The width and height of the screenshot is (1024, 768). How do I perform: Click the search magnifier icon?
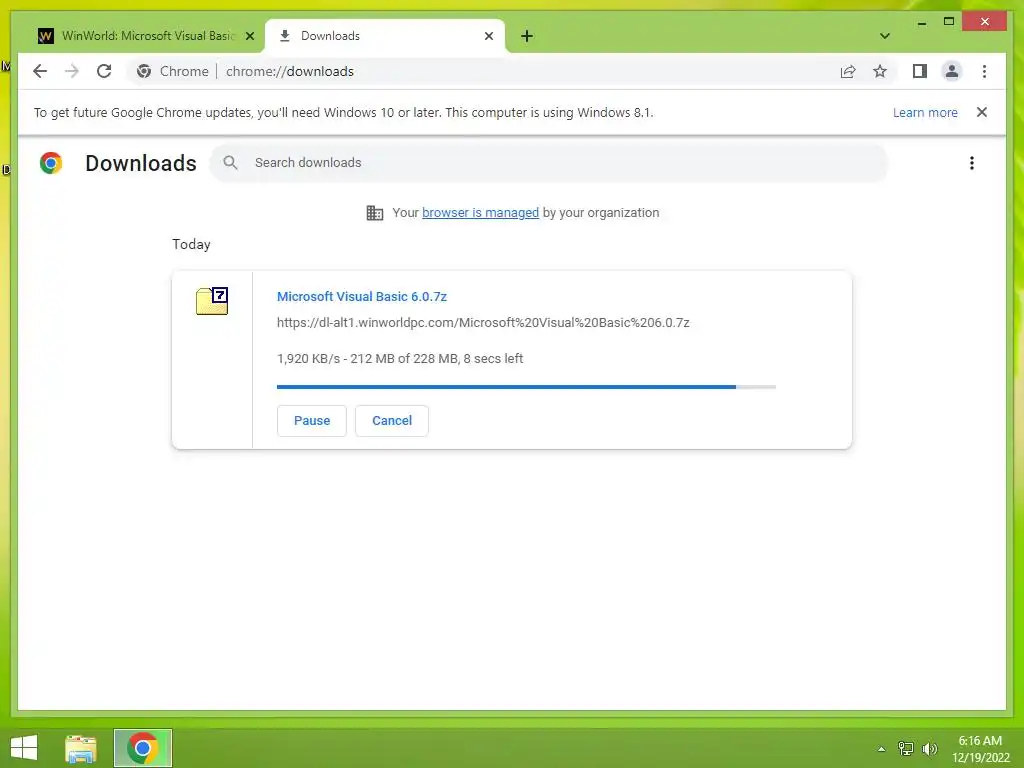(x=230, y=163)
